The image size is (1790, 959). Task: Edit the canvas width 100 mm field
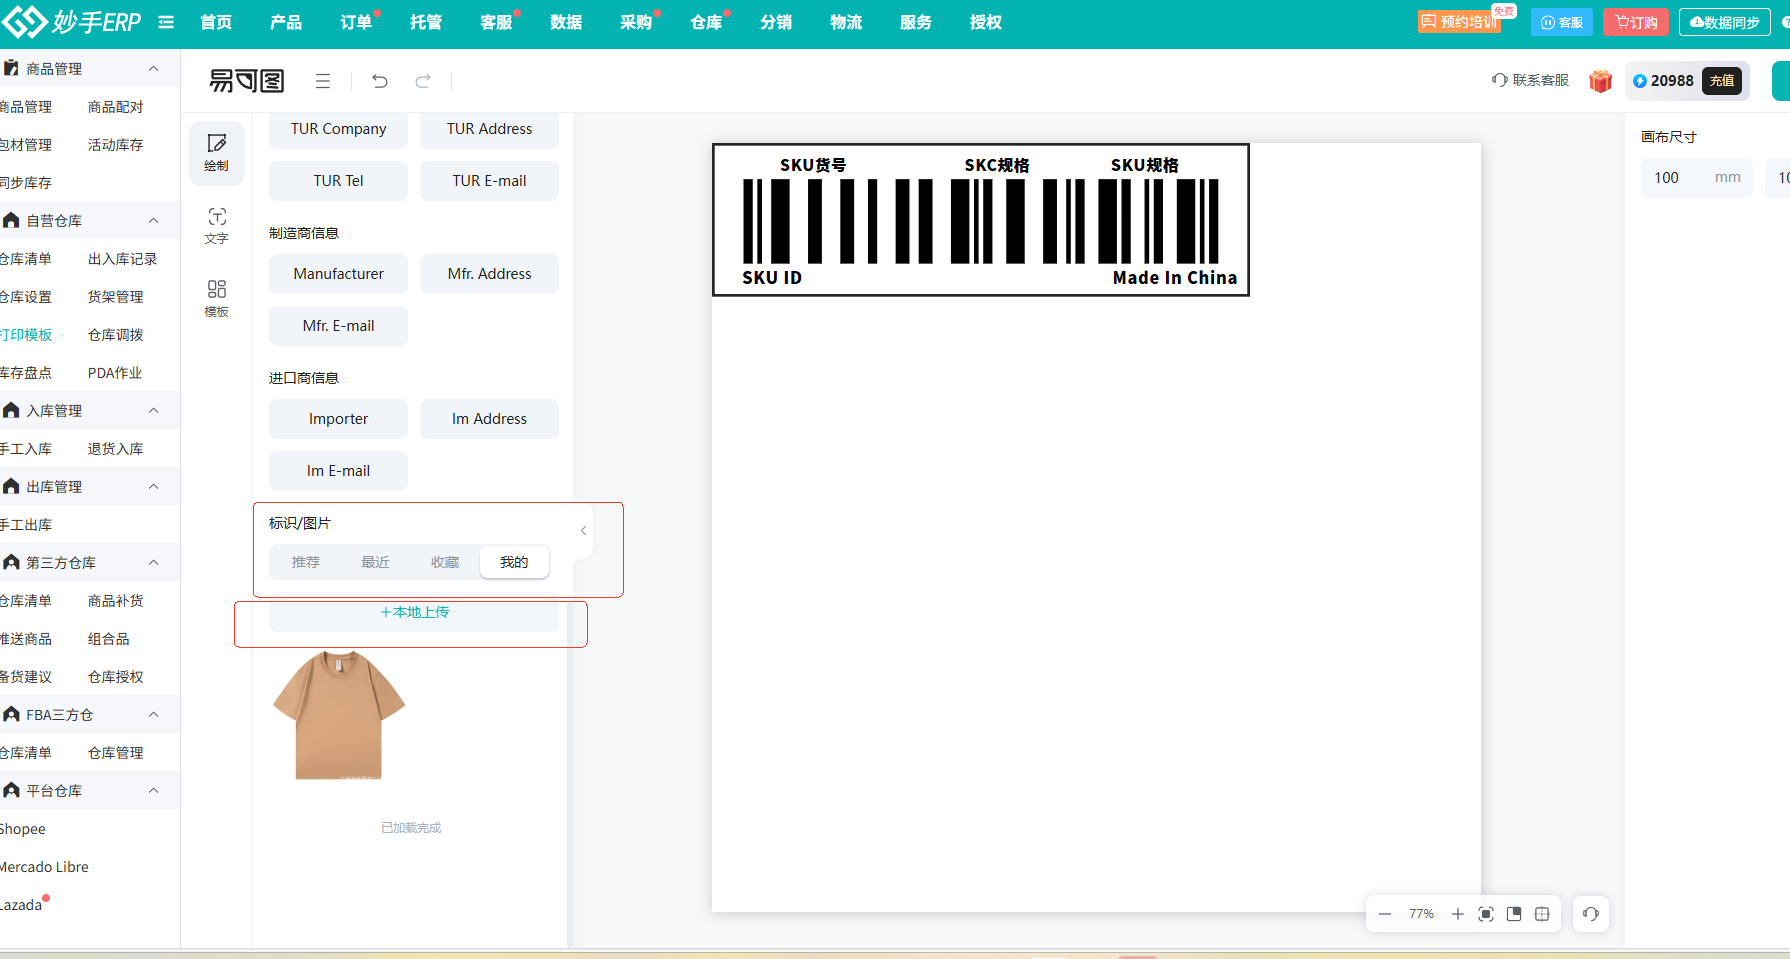tap(1696, 178)
